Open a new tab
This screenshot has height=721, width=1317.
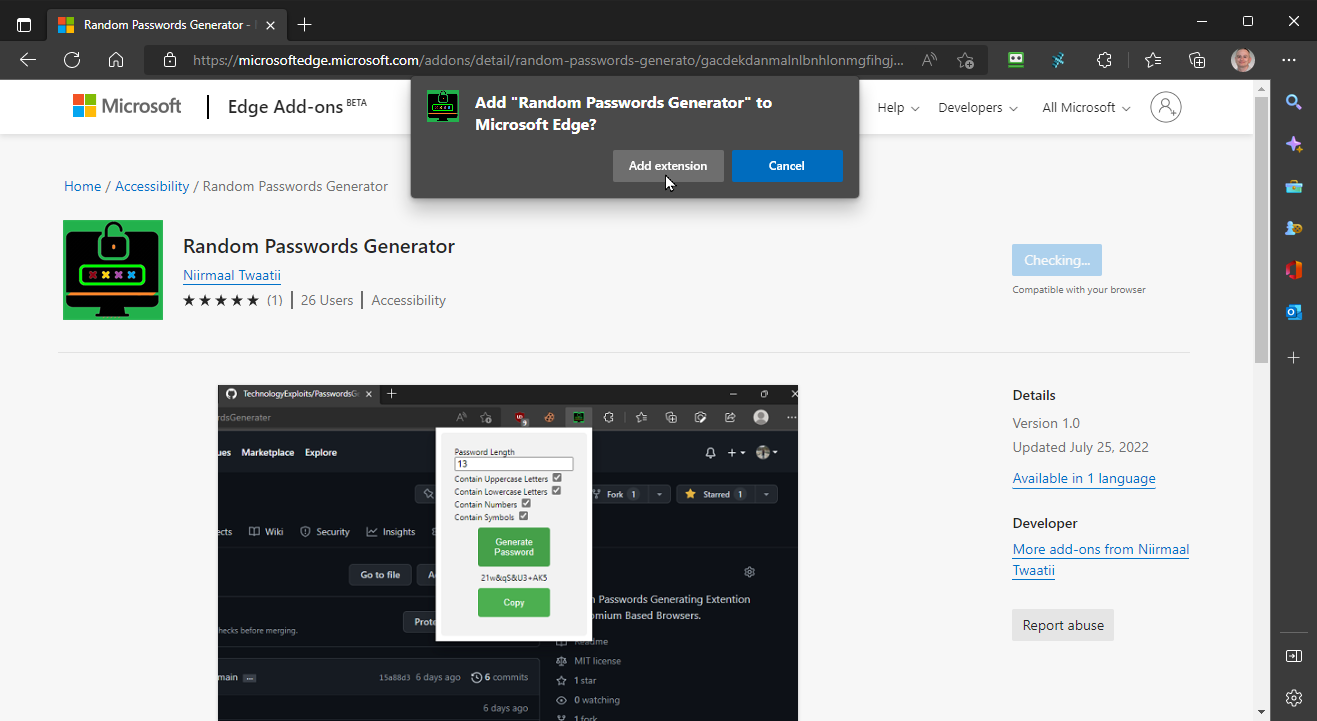pyautogui.click(x=305, y=24)
